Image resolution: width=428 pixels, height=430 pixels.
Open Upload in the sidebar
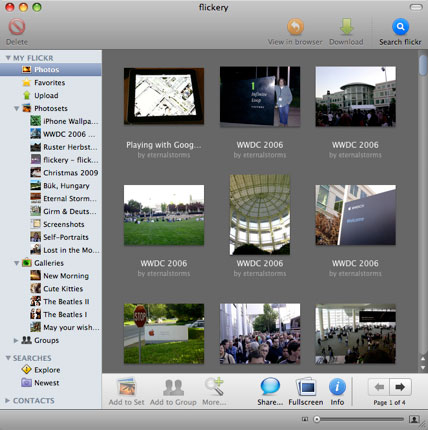pyautogui.click(x=51, y=96)
